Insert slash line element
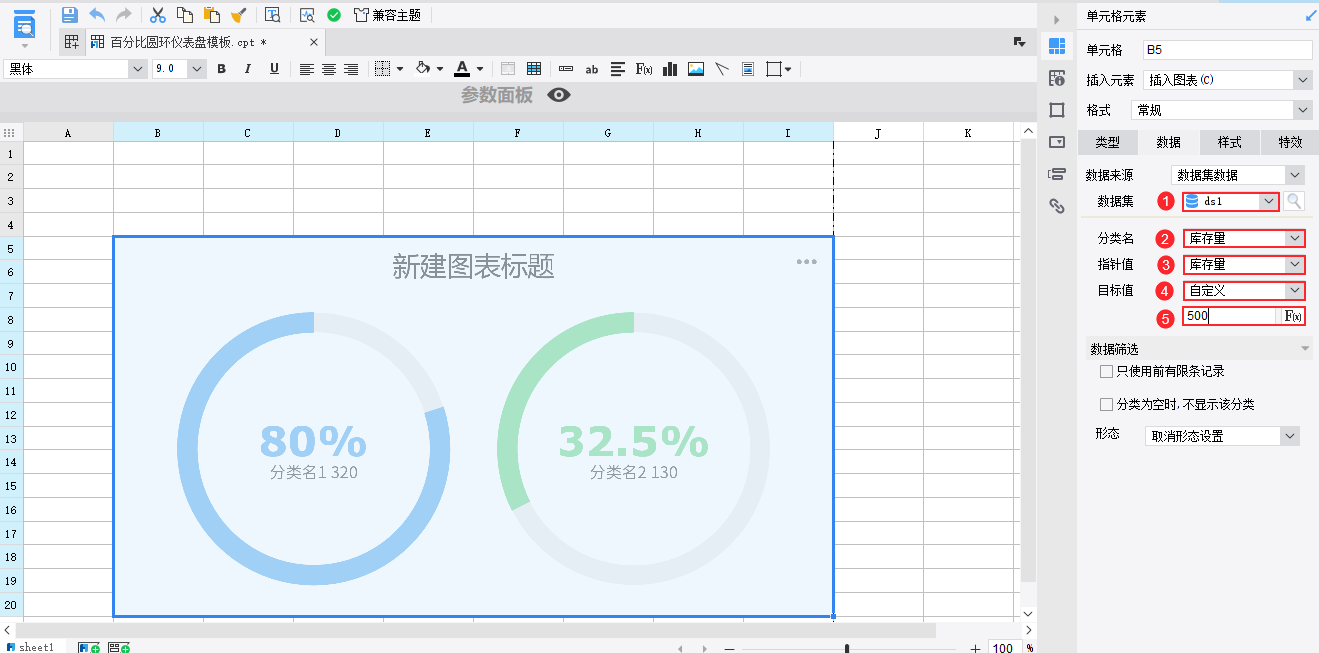The image size is (1319, 653). pos(722,69)
